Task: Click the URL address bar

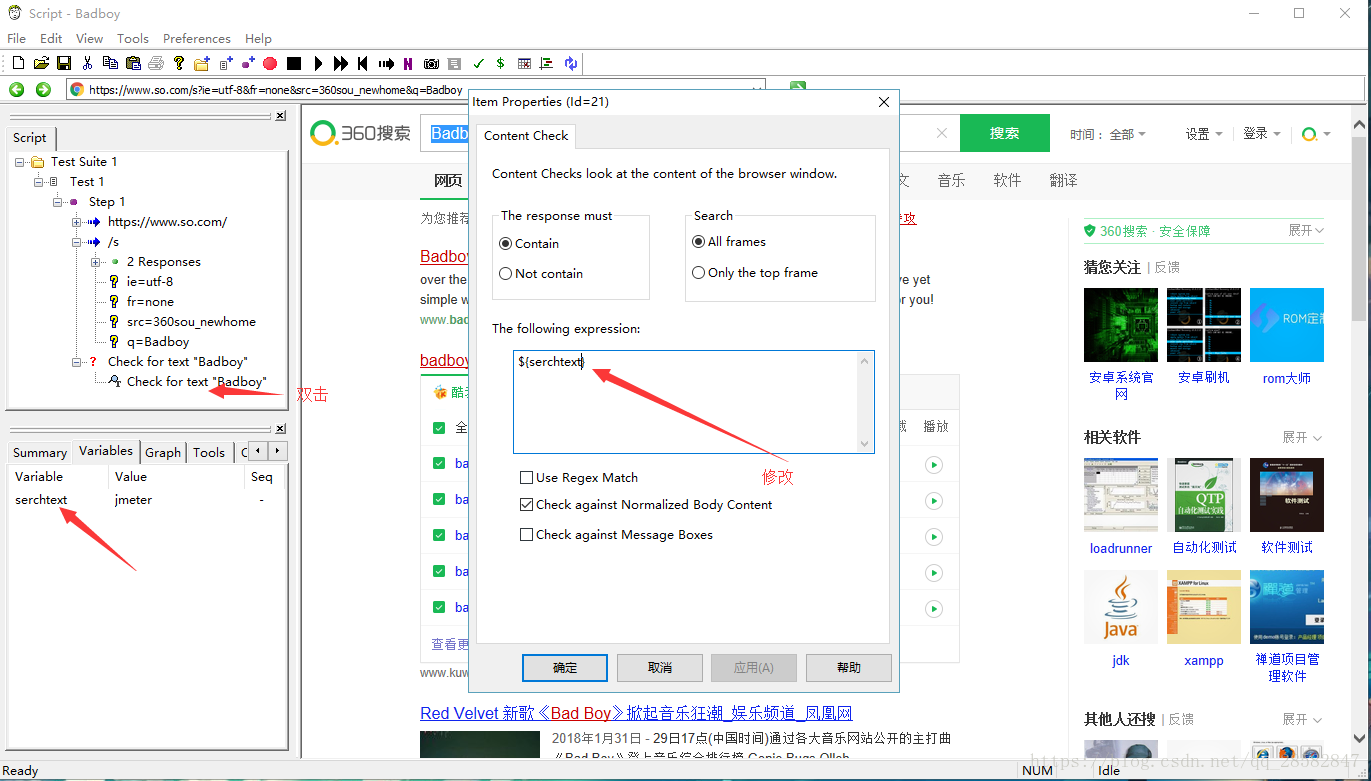Action: coord(416,89)
